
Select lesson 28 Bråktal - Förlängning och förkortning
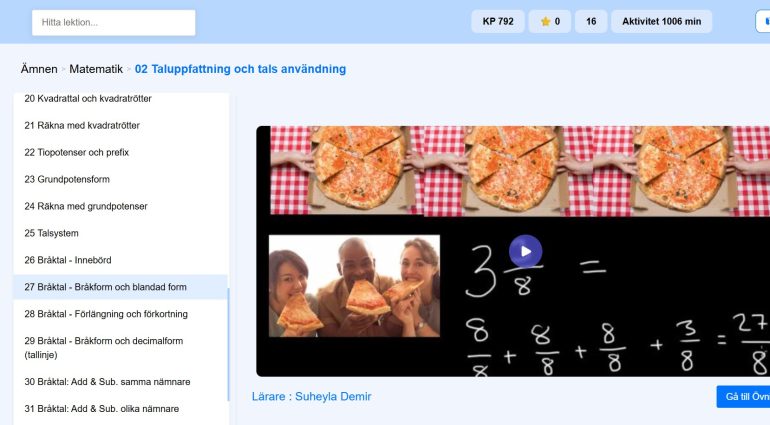pos(106,314)
